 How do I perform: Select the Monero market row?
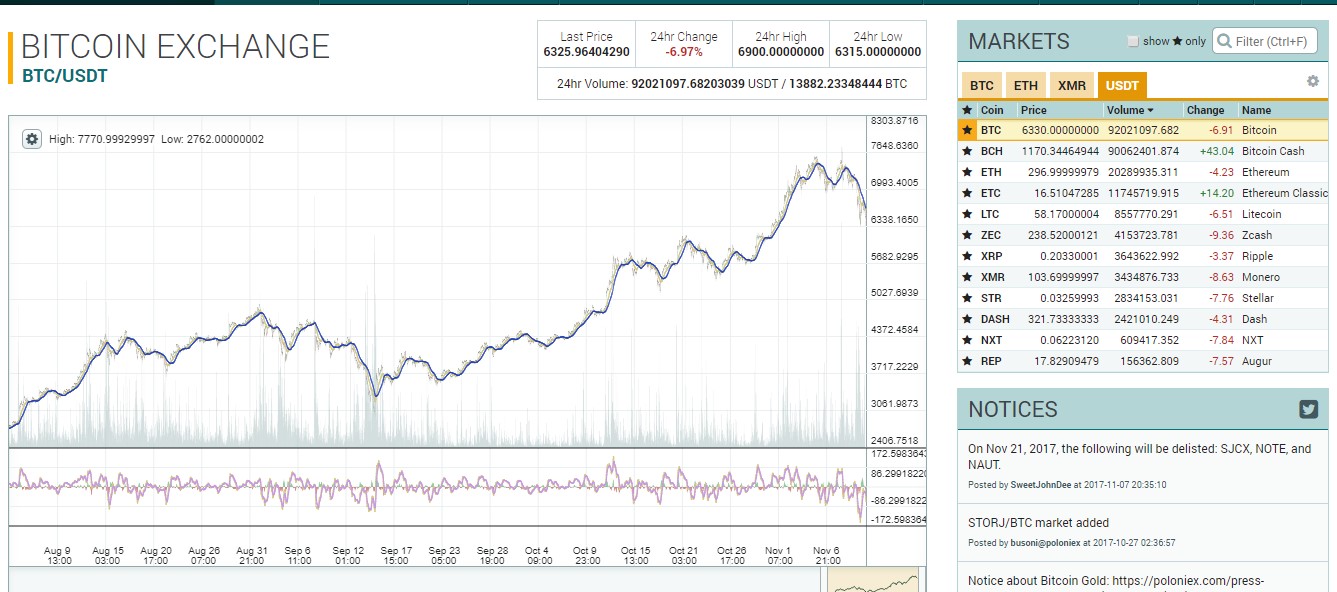pos(1143,277)
